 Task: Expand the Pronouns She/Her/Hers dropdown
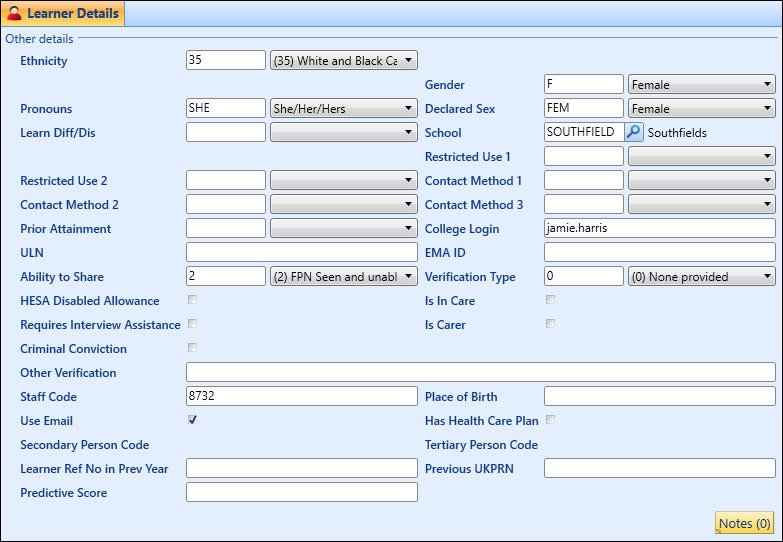coord(408,109)
